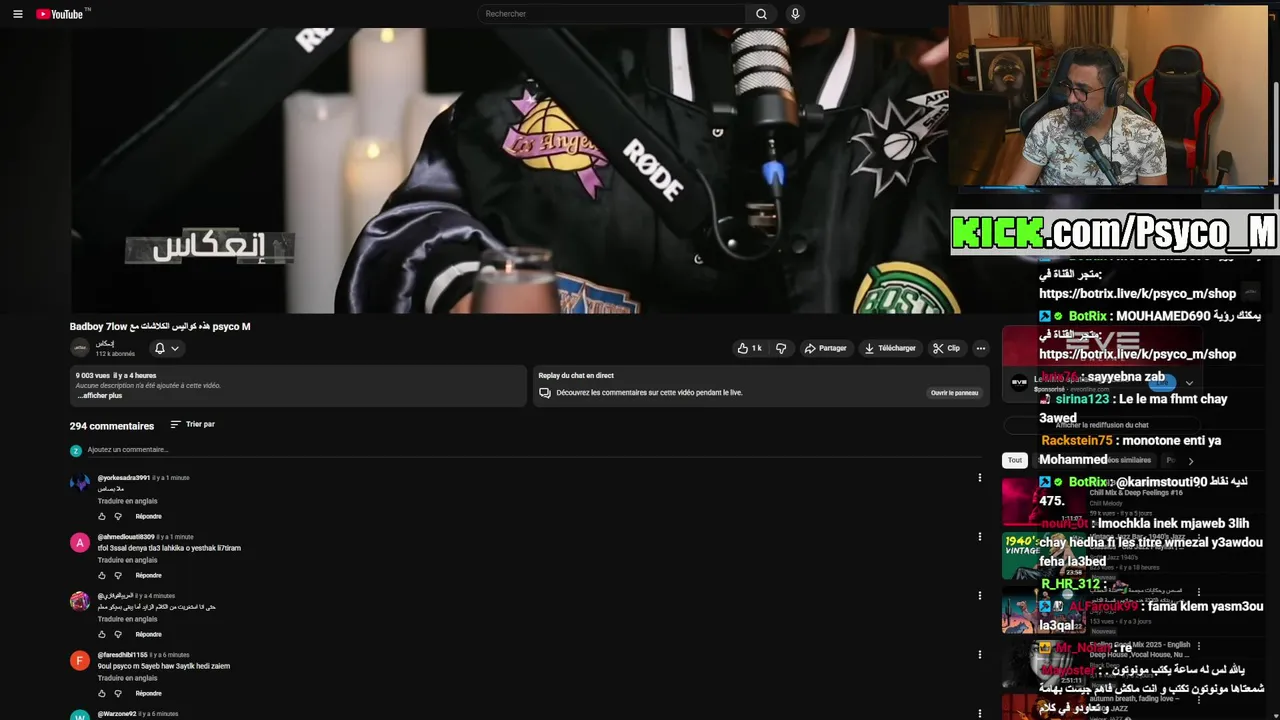Expand notification options chevron next to bell
1280x720 pixels.
point(175,348)
